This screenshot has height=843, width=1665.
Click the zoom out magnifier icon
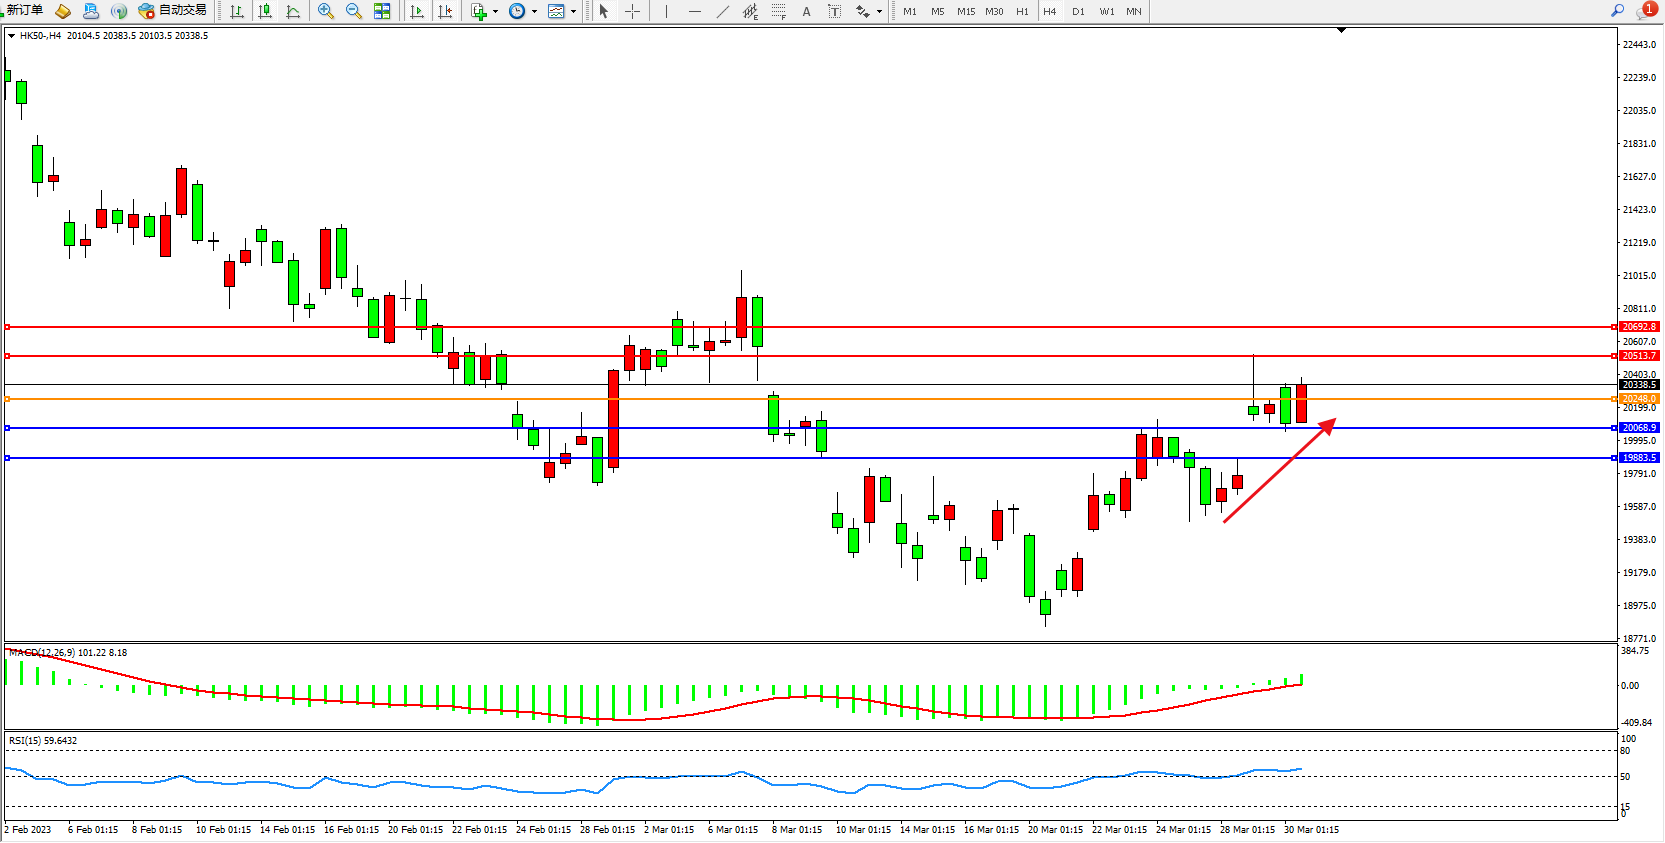353,11
